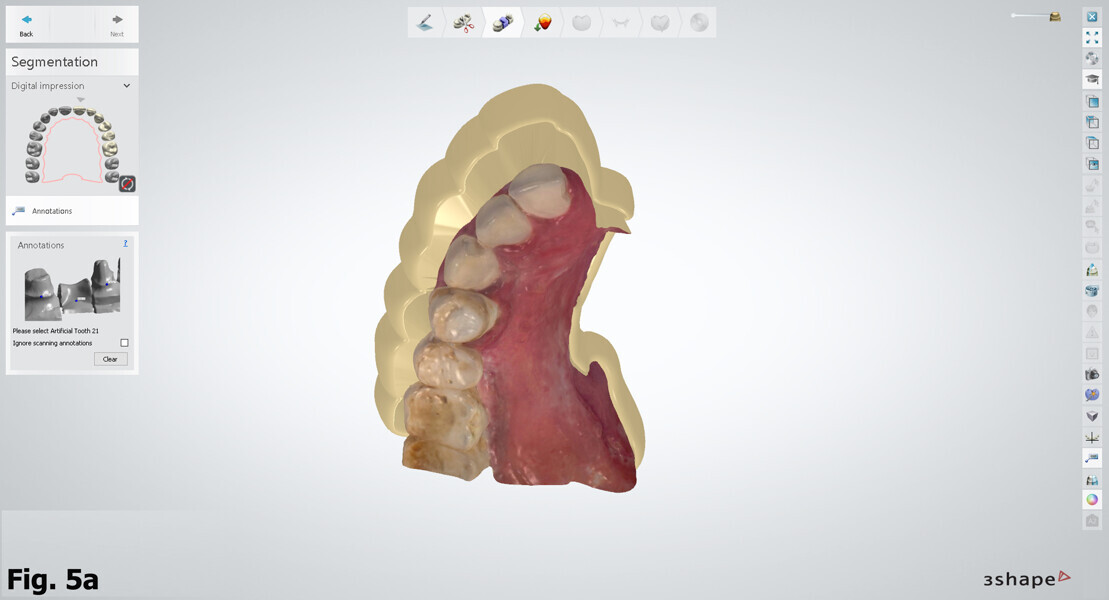
Task: Click the graduation cap tutorial icon
Action: (1092, 80)
